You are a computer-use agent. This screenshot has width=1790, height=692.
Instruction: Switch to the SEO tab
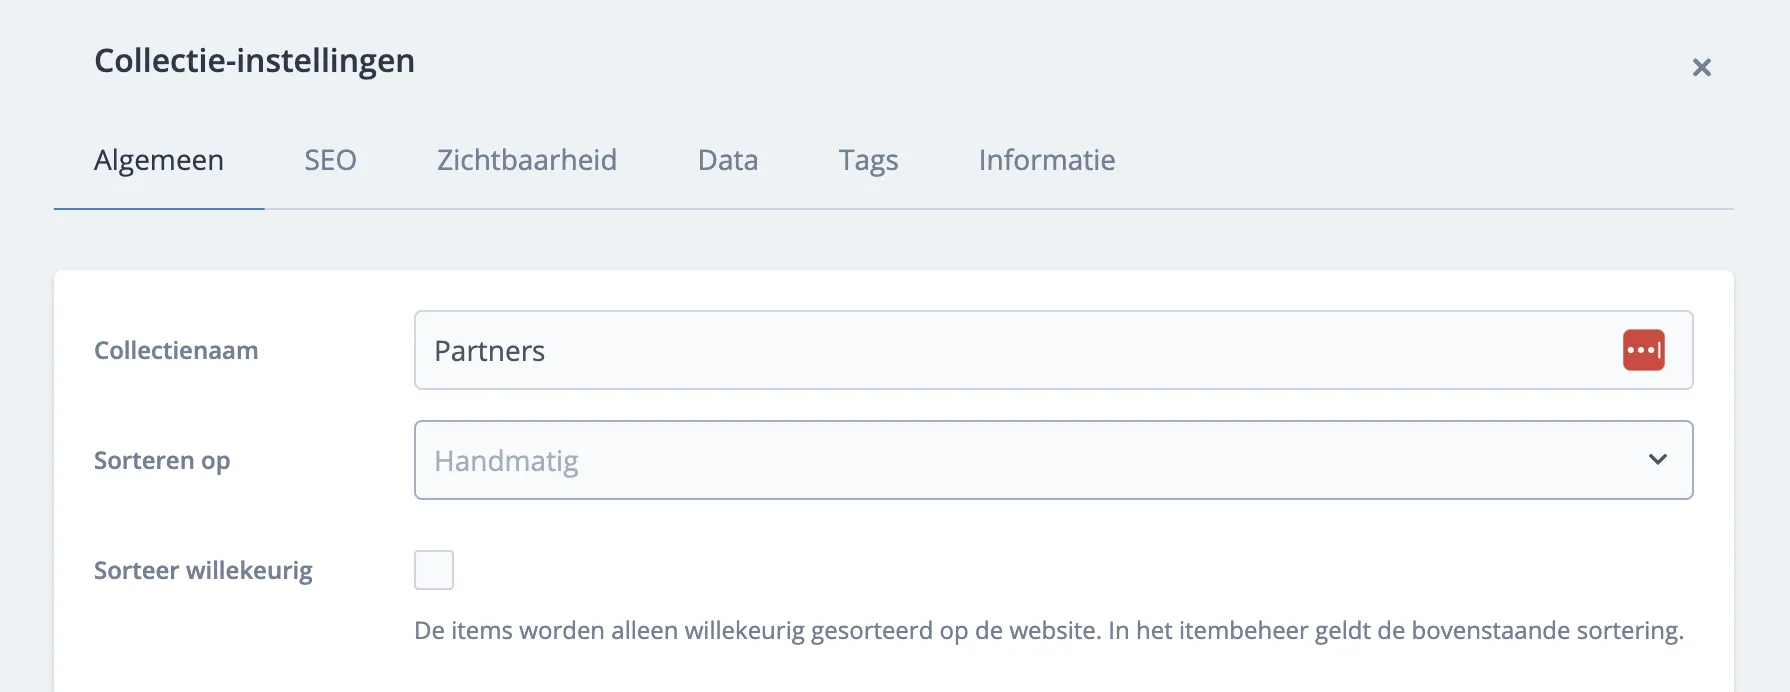[330, 160]
